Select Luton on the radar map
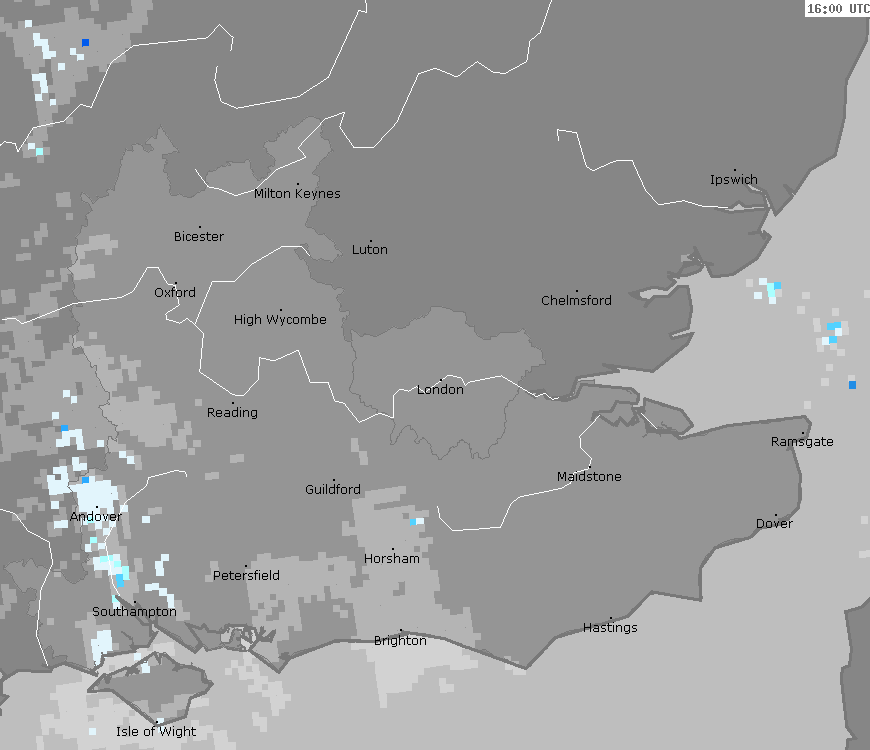 pos(370,249)
